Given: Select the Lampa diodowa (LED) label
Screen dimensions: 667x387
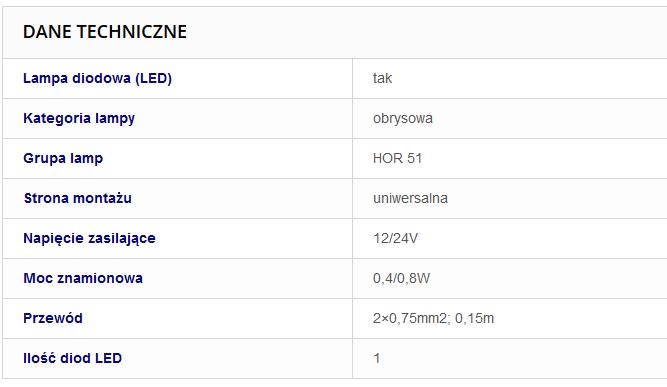Looking at the screenshot, I should point(97,78).
